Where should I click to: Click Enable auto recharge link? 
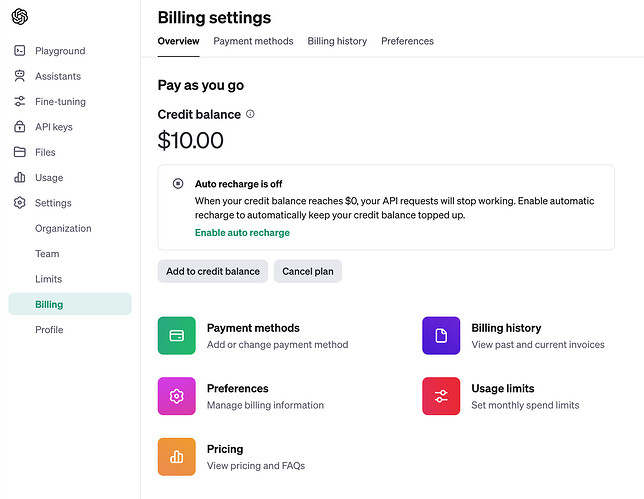242,233
